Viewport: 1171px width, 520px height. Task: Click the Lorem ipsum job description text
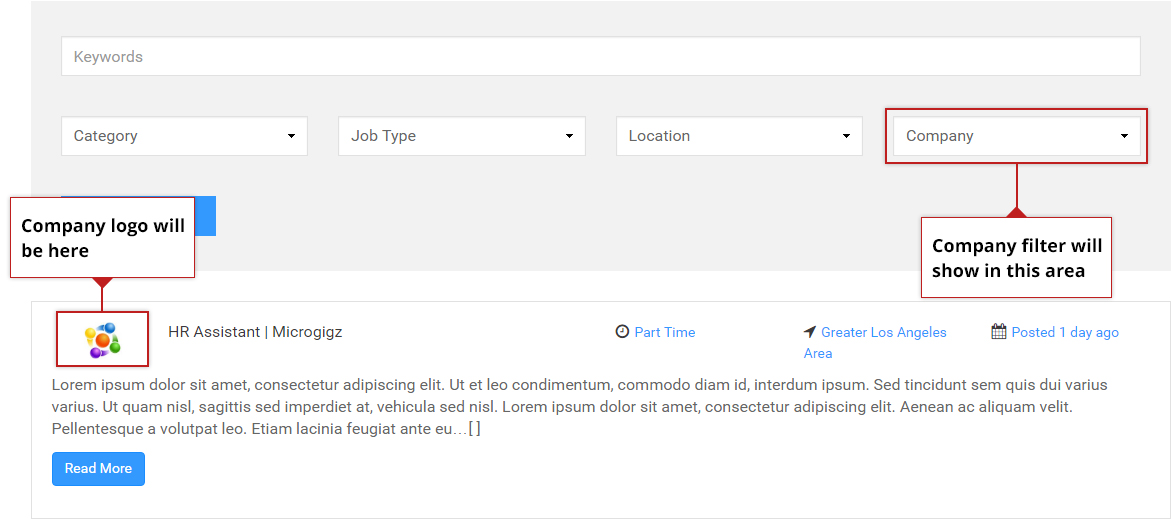(580, 407)
